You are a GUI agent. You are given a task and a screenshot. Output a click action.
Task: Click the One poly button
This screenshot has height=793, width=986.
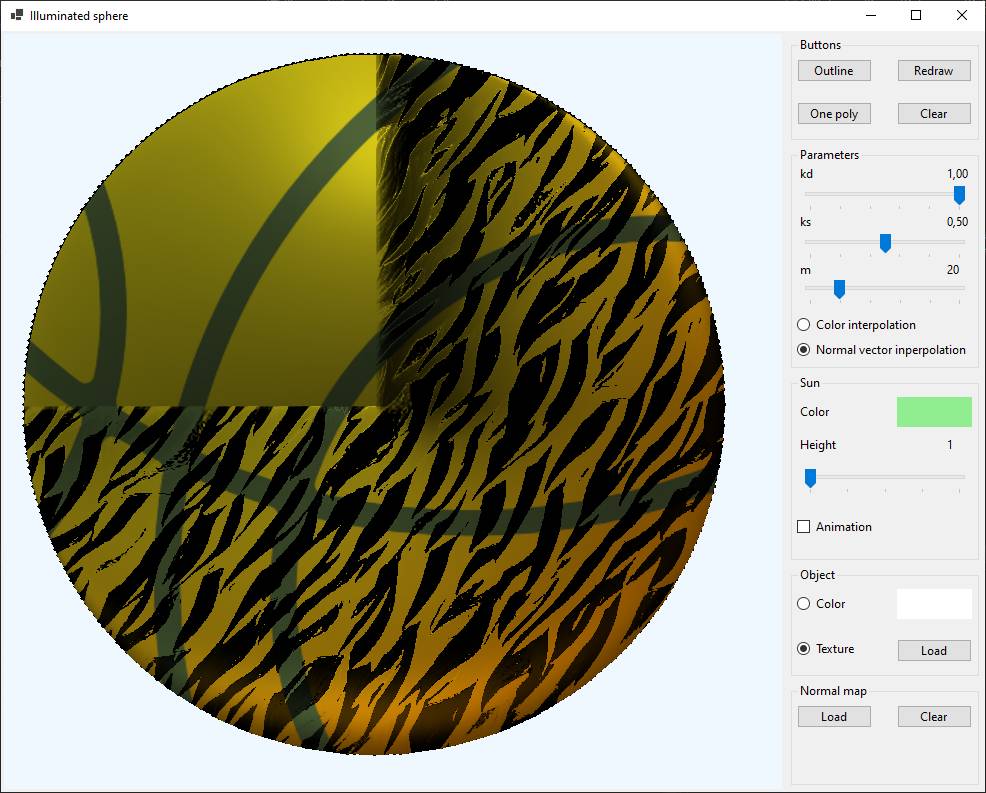834,114
